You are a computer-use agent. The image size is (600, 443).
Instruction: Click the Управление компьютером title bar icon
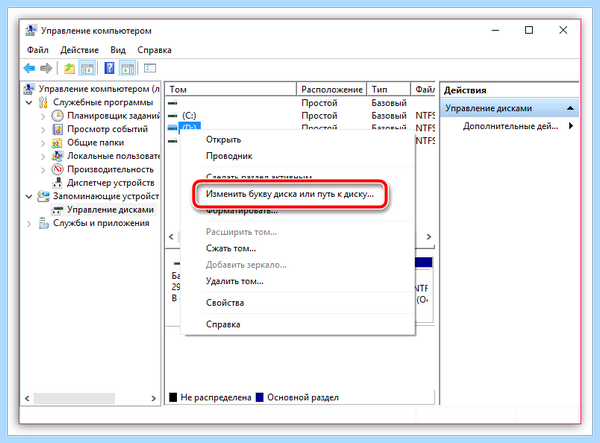click(31, 30)
